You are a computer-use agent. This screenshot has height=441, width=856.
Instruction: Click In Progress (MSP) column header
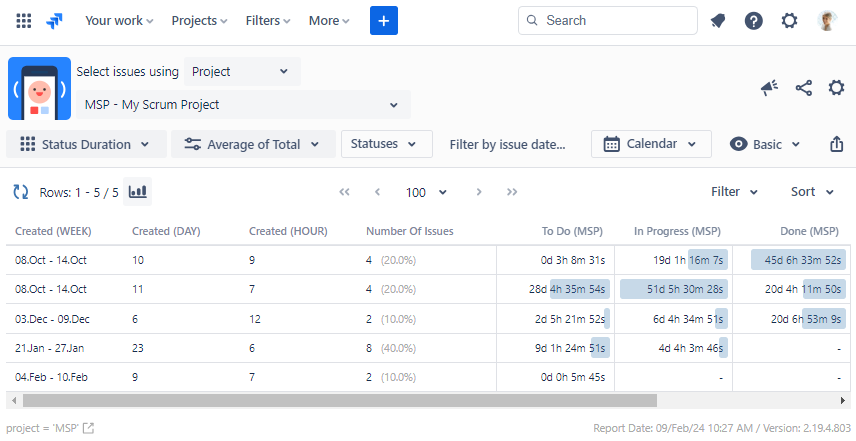pos(677,231)
